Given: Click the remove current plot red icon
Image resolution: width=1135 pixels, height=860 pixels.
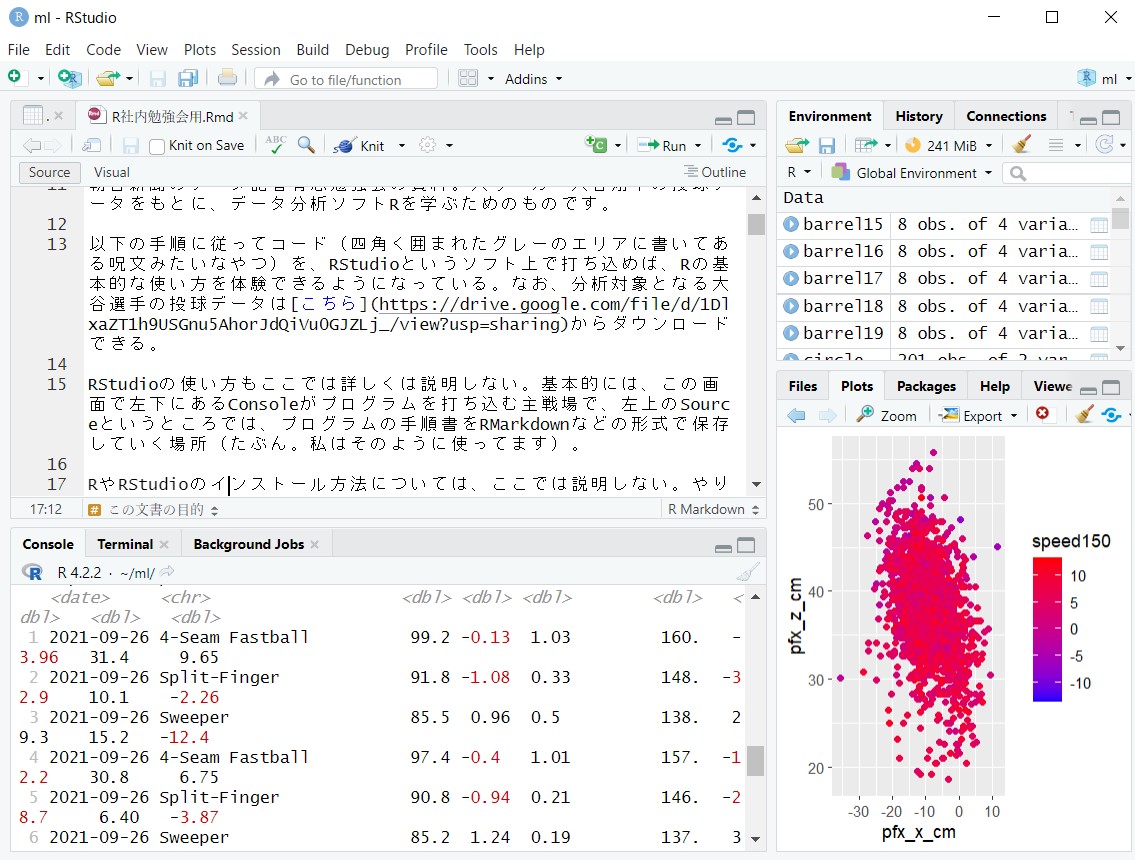Looking at the screenshot, I should (1042, 413).
